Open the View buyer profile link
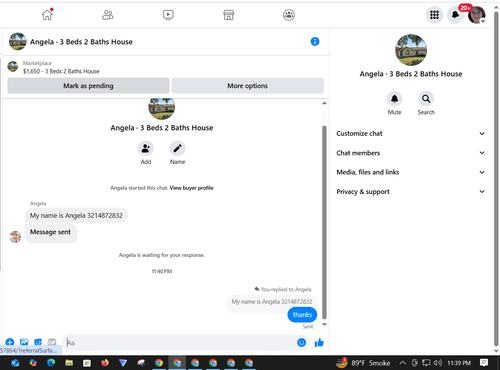 point(191,188)
